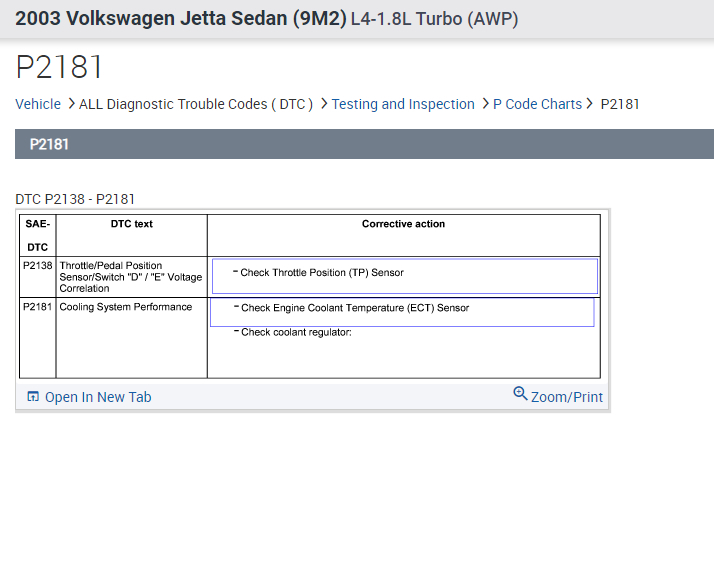The width and height of the screenshot is (714, 575).
Task: Go to P Code Charts breadcrumb
Action: (537, 104)
